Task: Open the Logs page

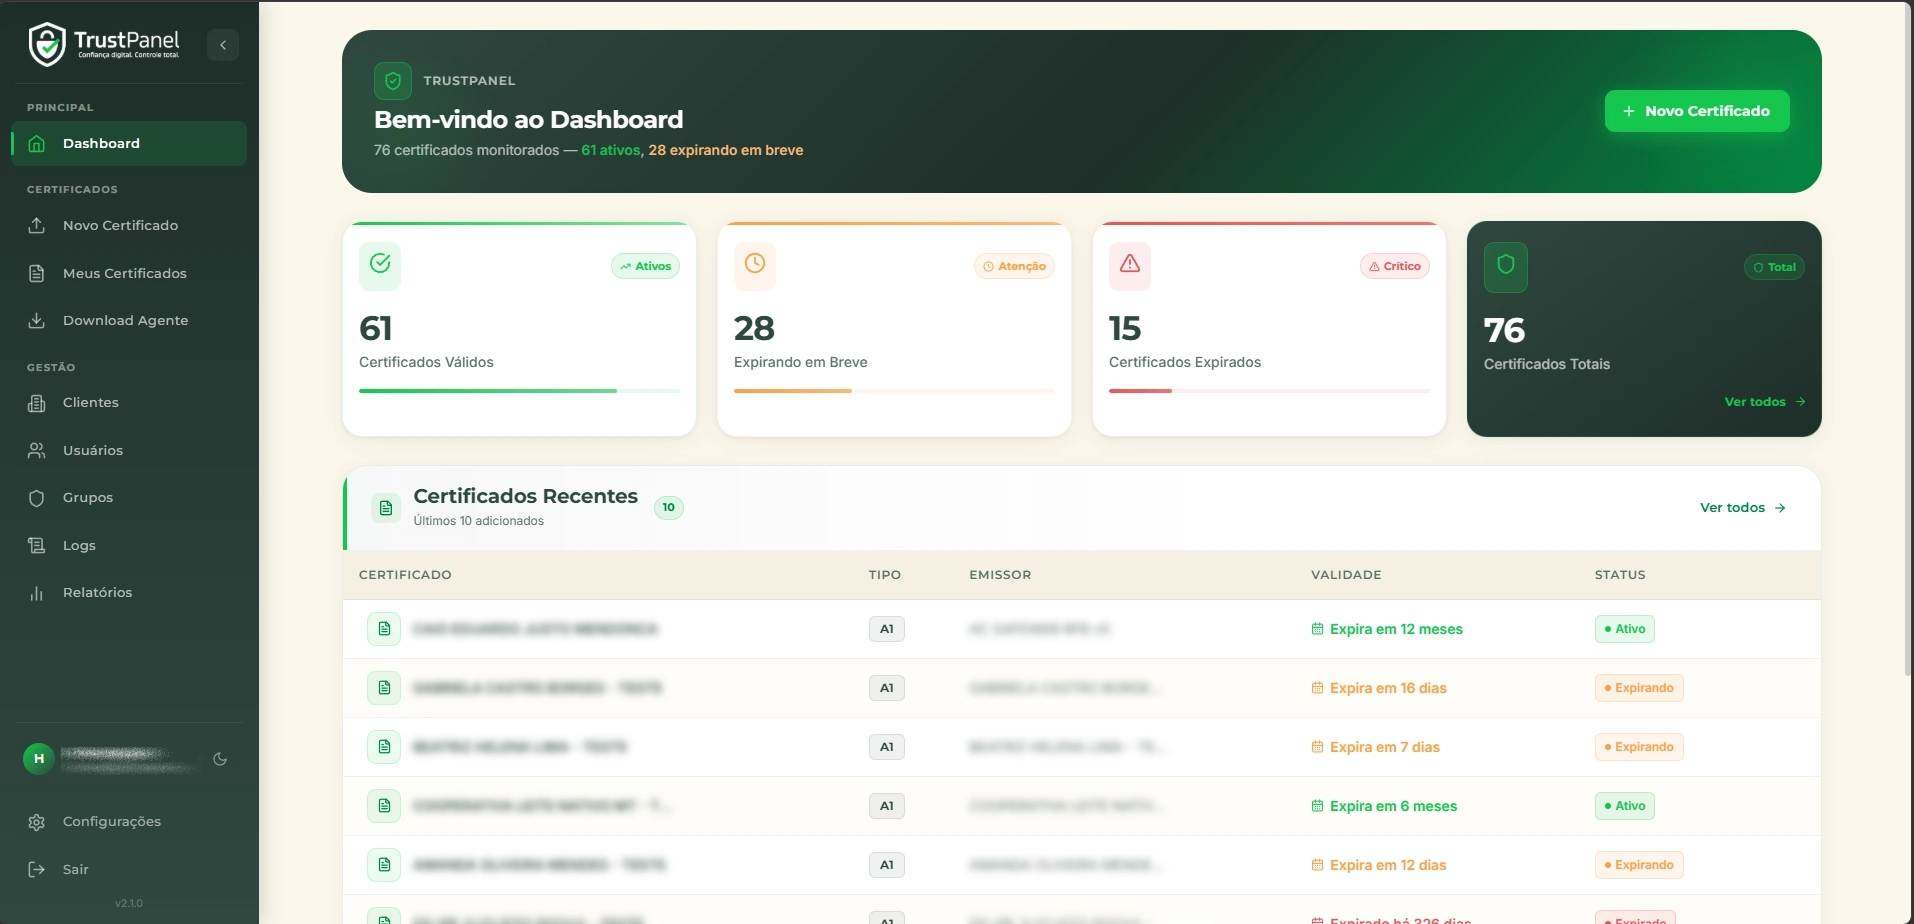Action: coord(129,545)
